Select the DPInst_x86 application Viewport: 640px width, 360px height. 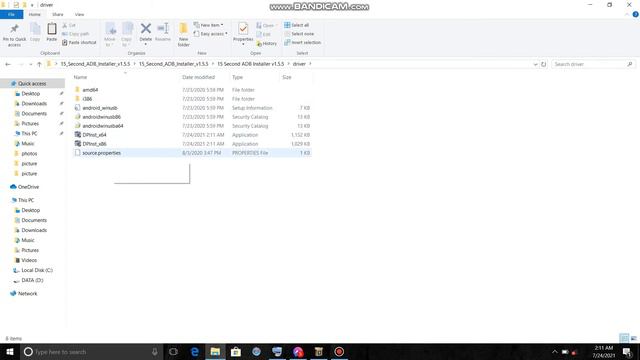click(x=94, y=144)
